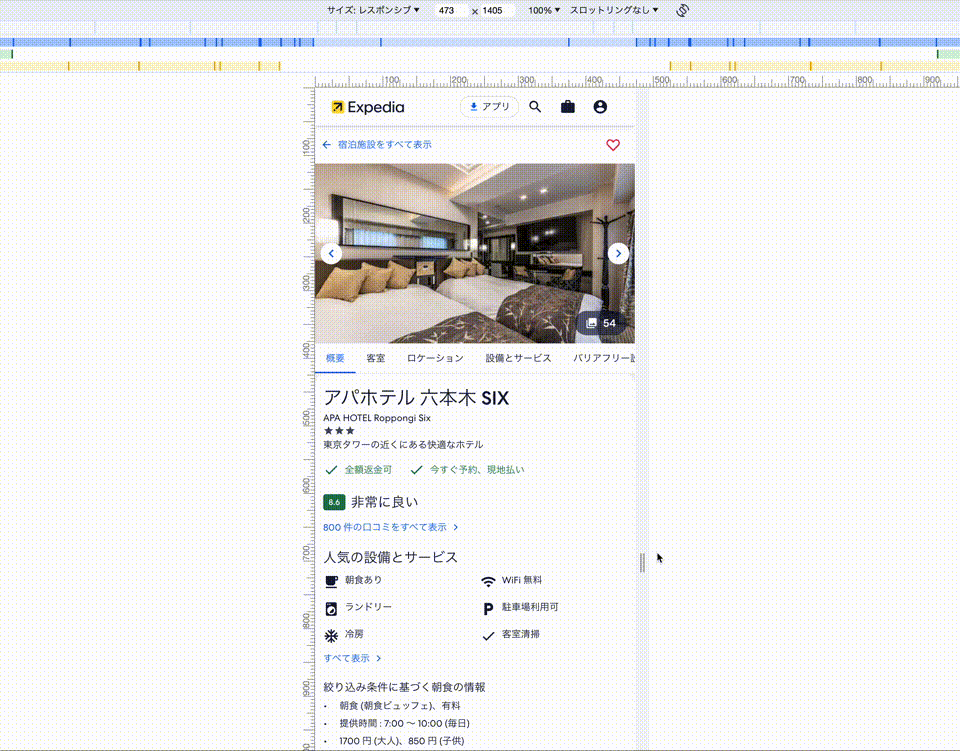
Task: Click the 駐車場利用可 parking P icon
Action: tap(489, 608)
